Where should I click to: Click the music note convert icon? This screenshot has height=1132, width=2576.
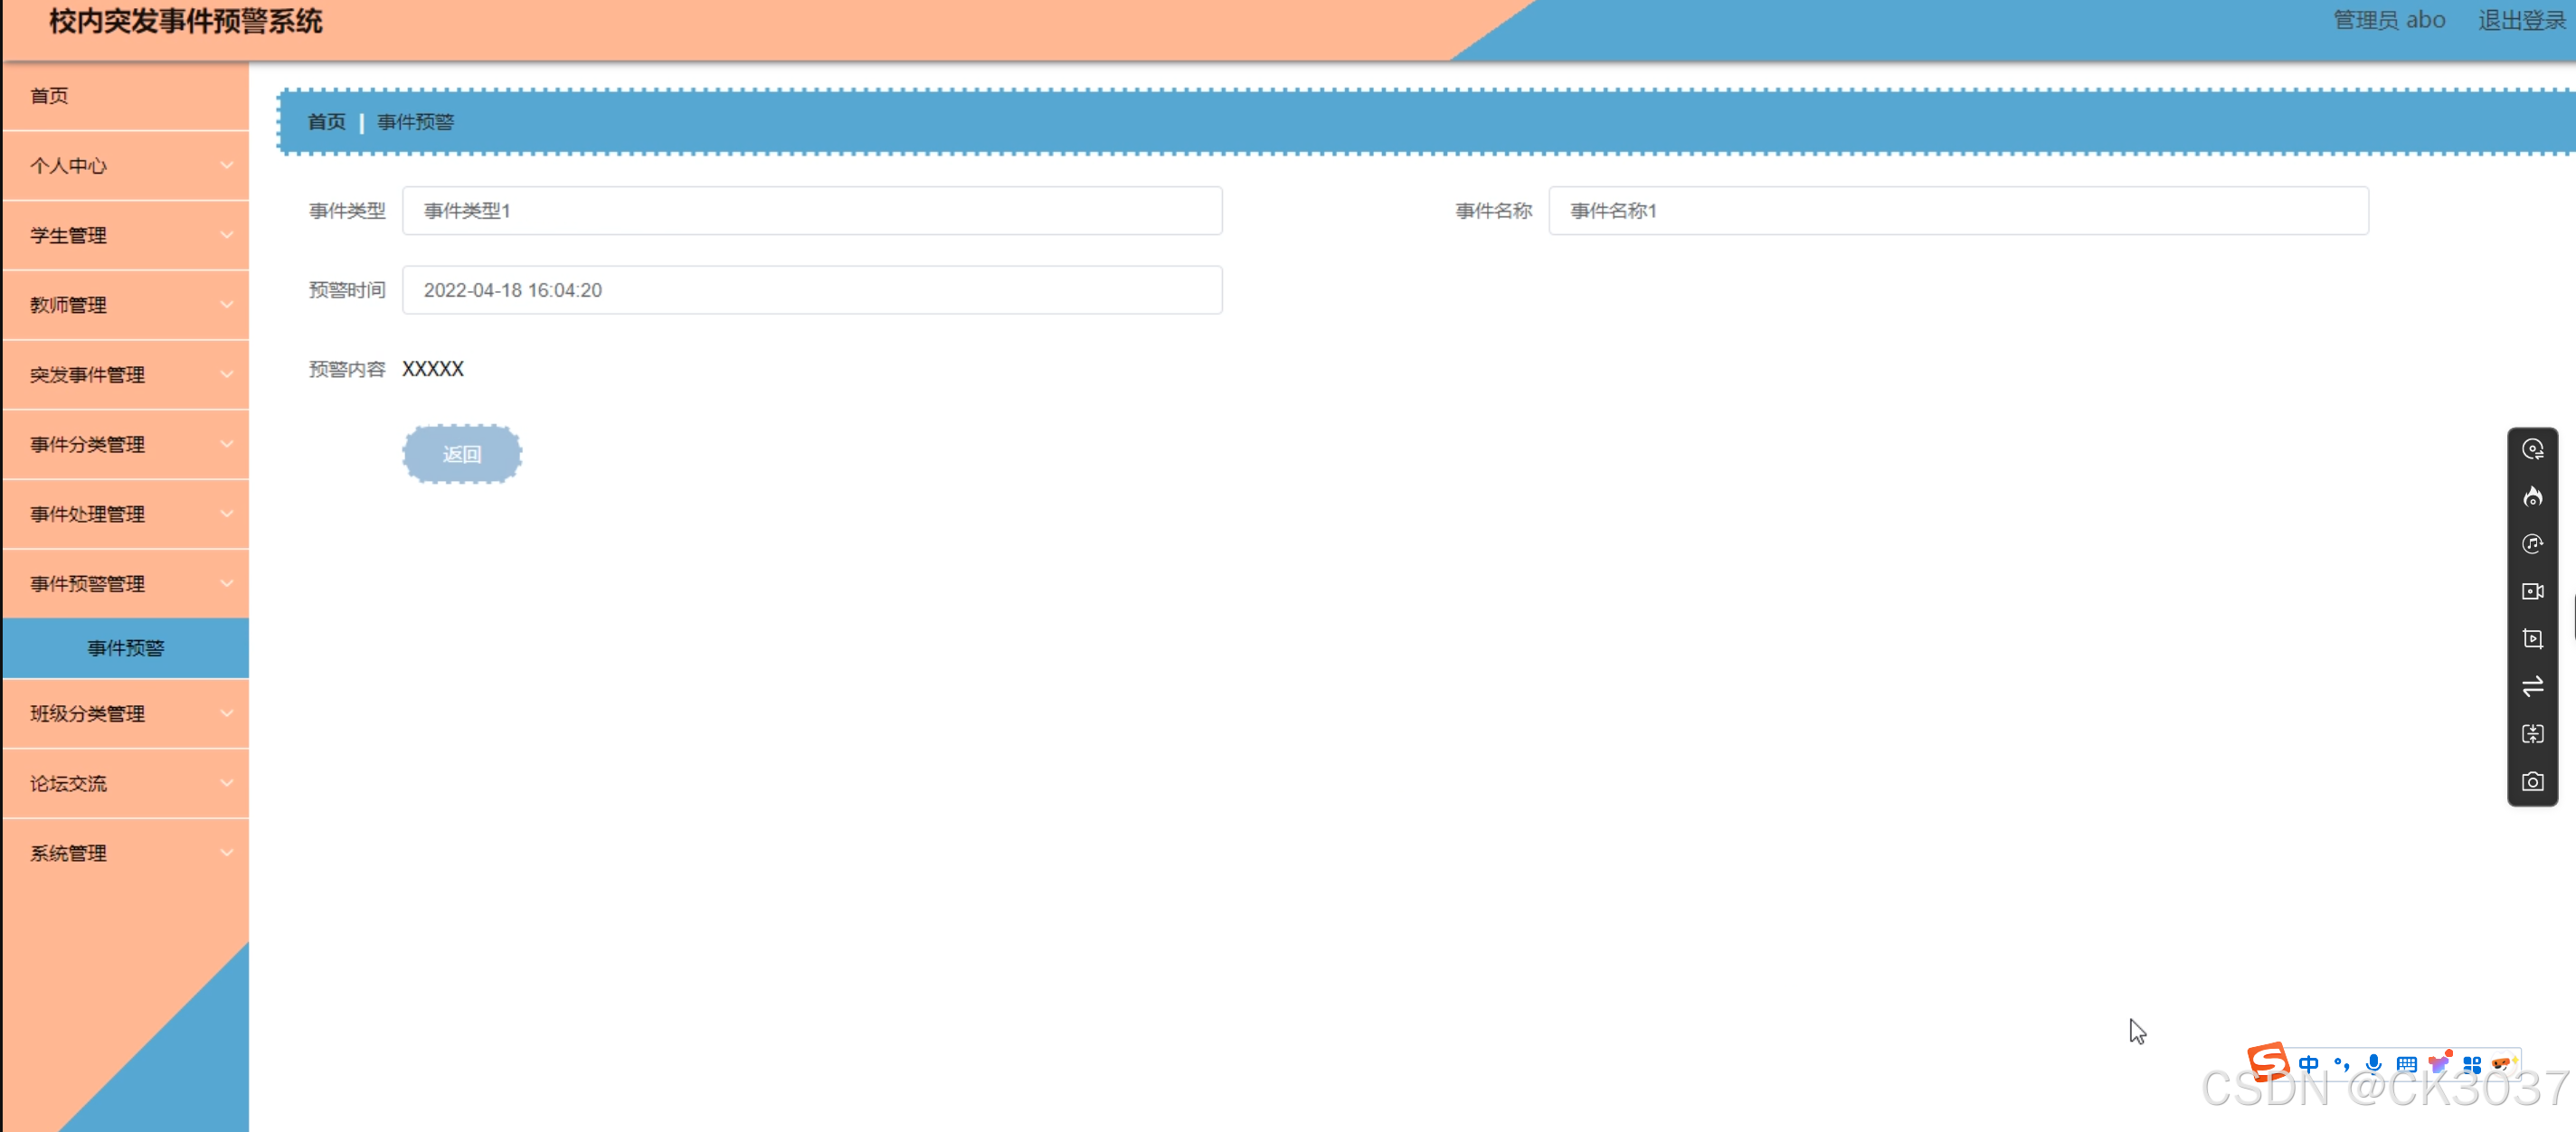click(2531, 544)
